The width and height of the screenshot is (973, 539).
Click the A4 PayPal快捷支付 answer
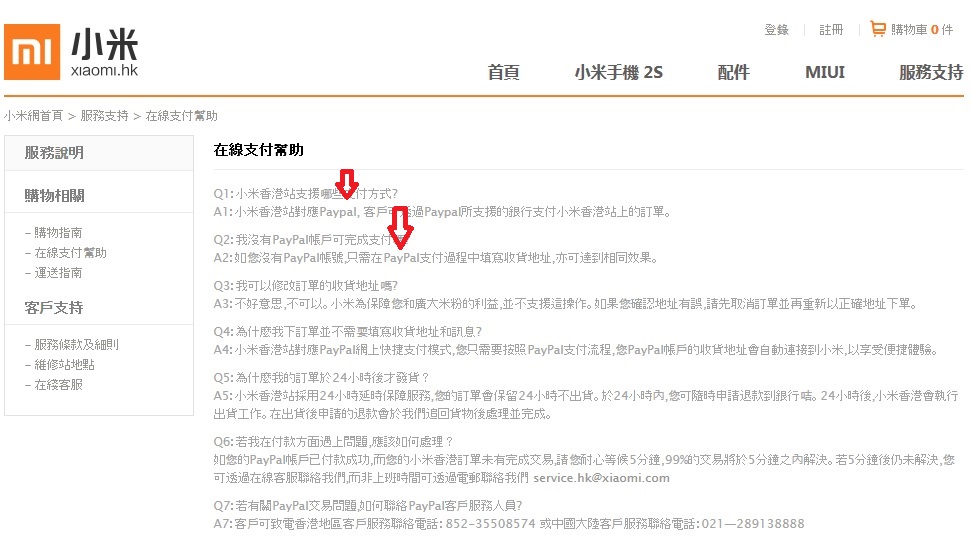pos(575,350)
